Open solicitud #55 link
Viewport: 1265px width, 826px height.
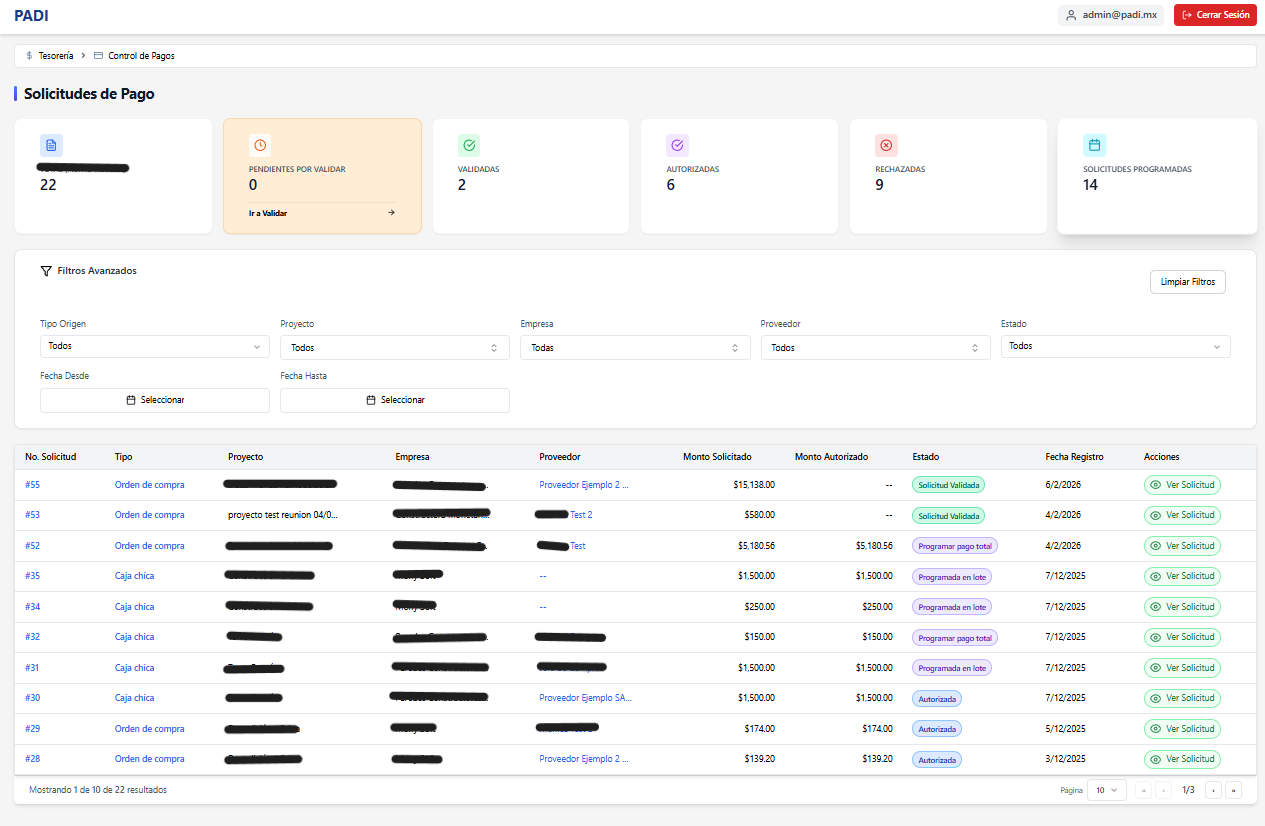33,485
